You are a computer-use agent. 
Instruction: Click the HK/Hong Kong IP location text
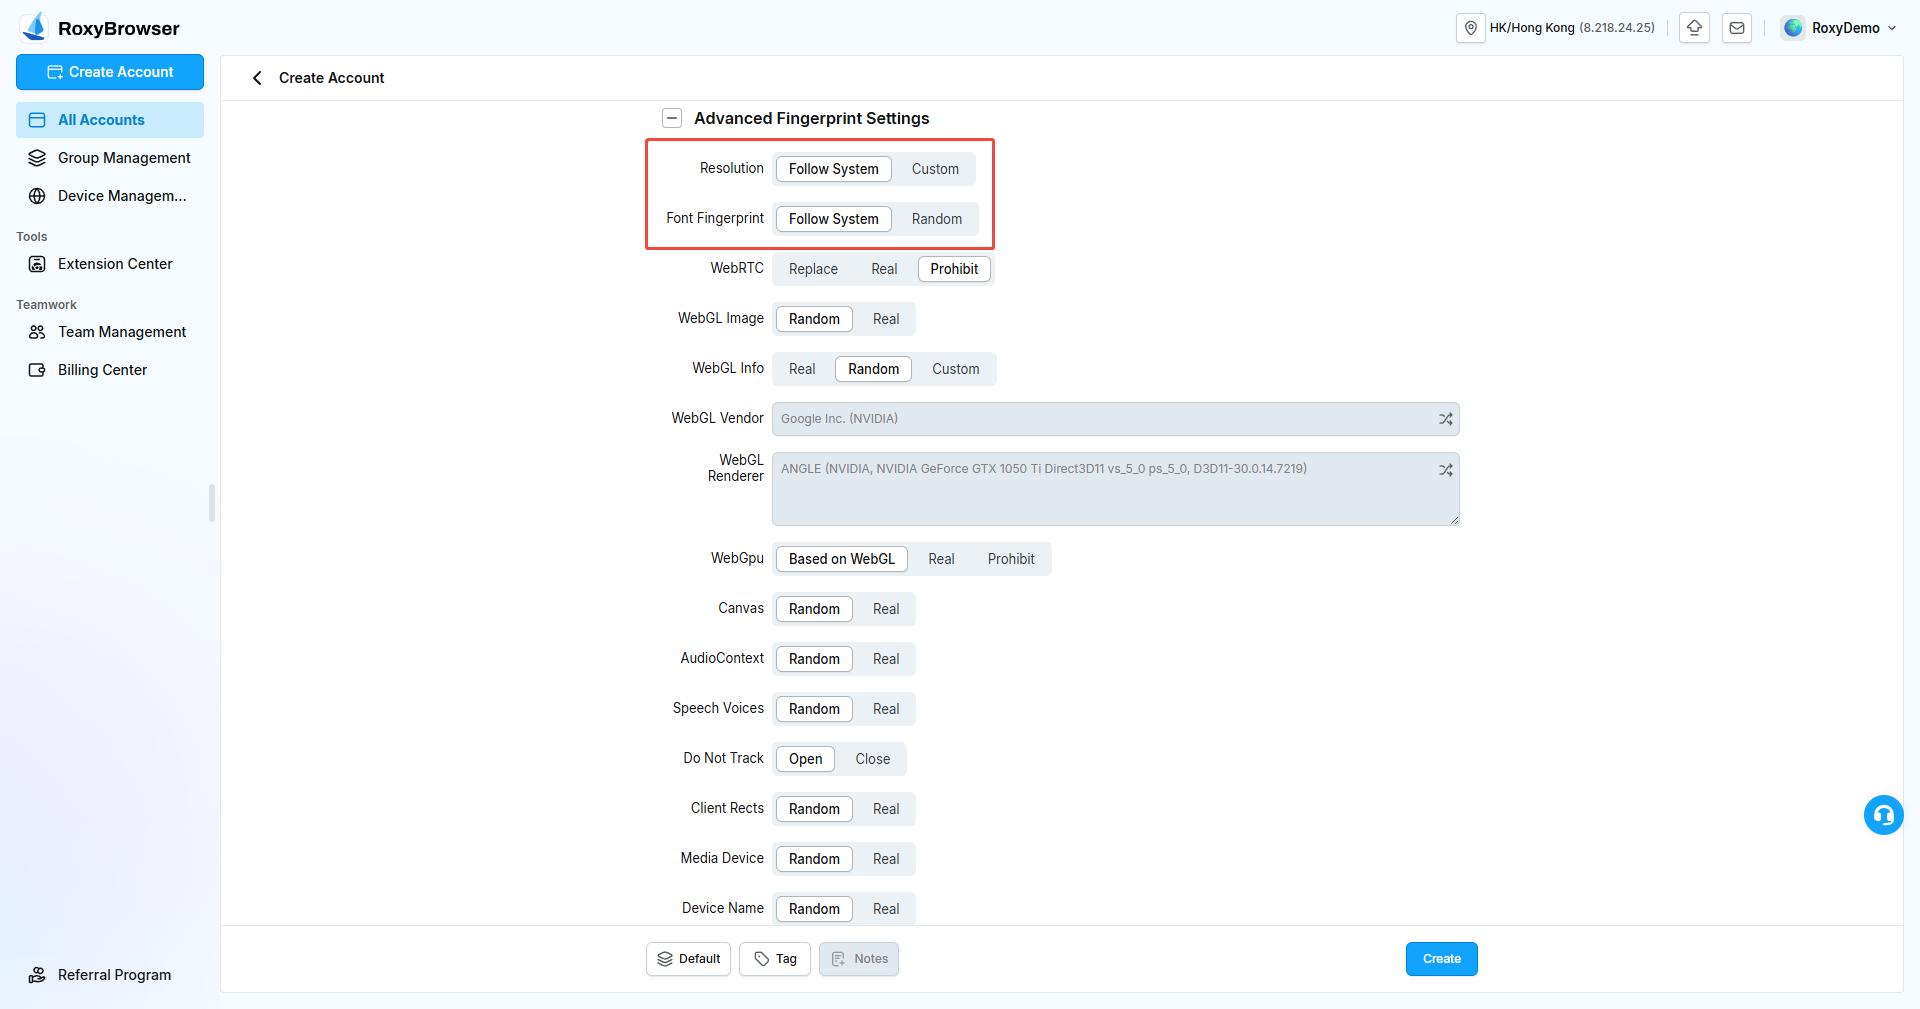[1571, 28]
